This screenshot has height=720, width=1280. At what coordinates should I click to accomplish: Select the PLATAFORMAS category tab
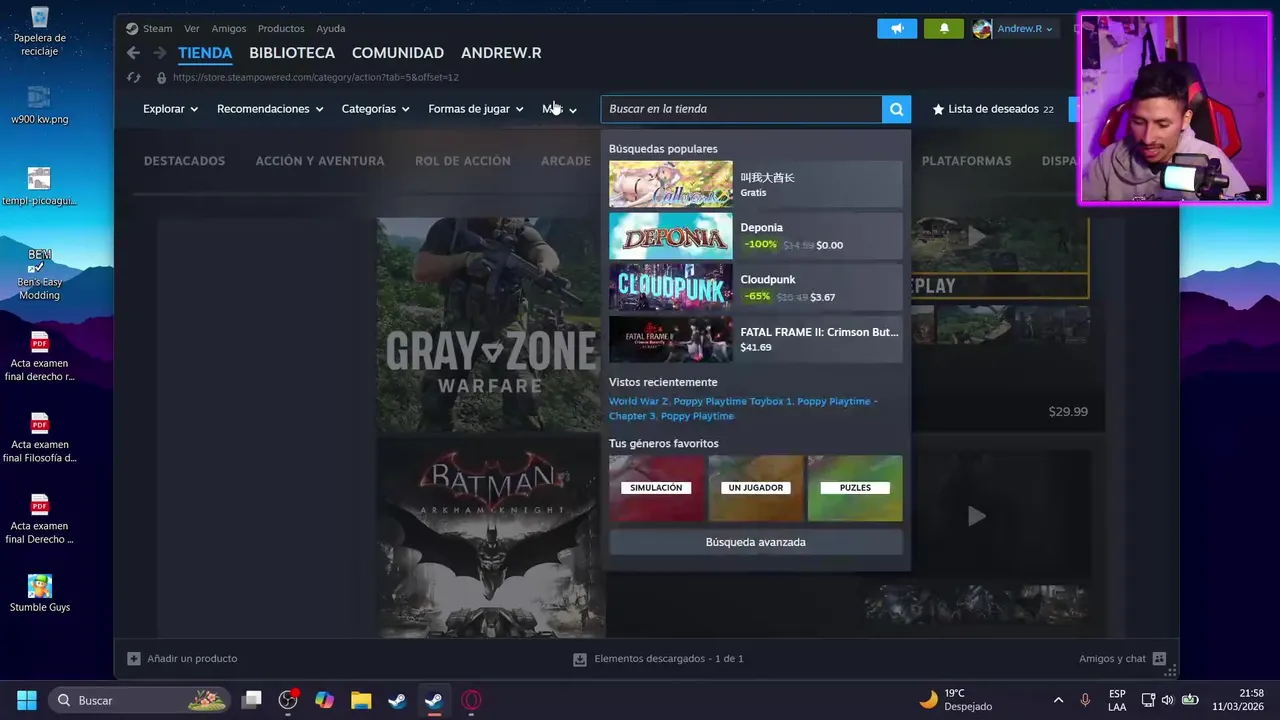(x=966, y=161)
